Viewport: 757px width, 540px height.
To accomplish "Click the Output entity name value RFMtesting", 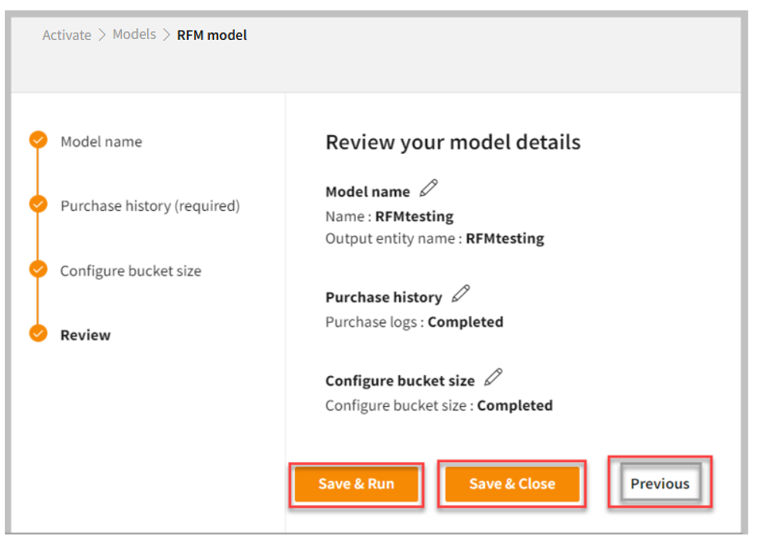I will point(505,239).
